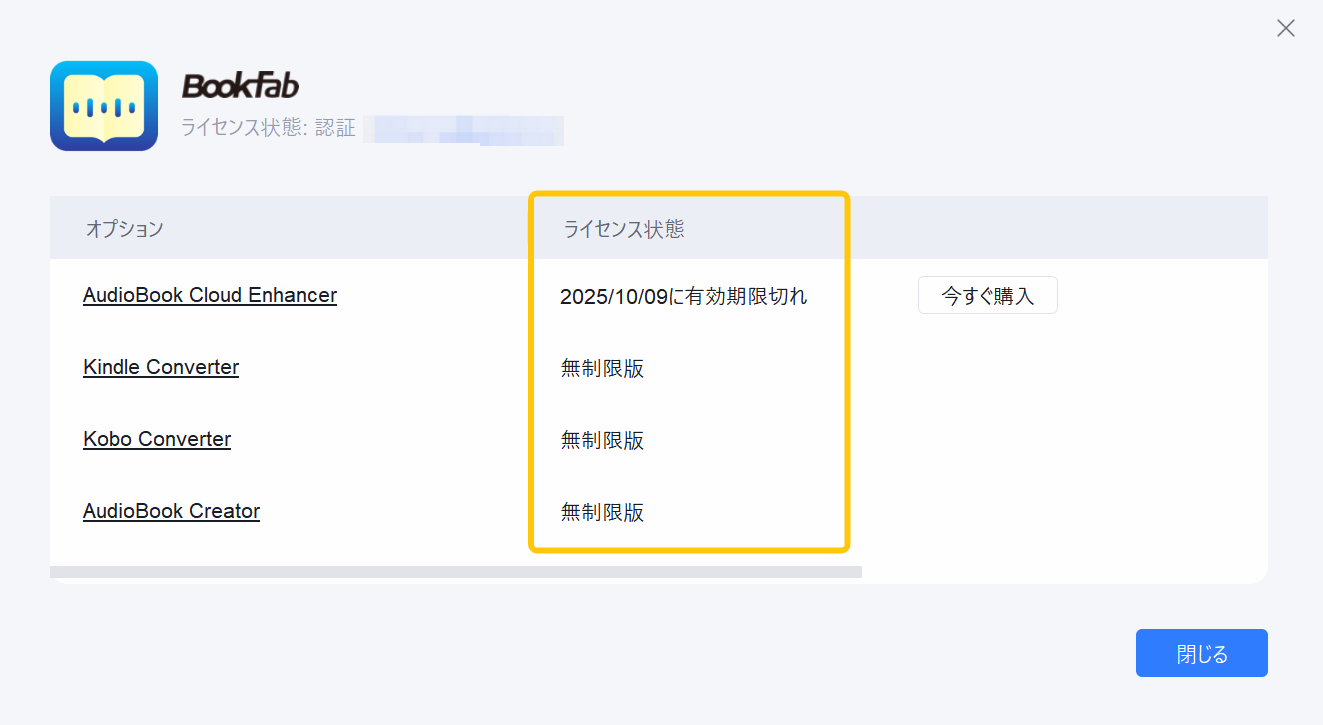Open the AudioBook Creator link

coord(171,511)
